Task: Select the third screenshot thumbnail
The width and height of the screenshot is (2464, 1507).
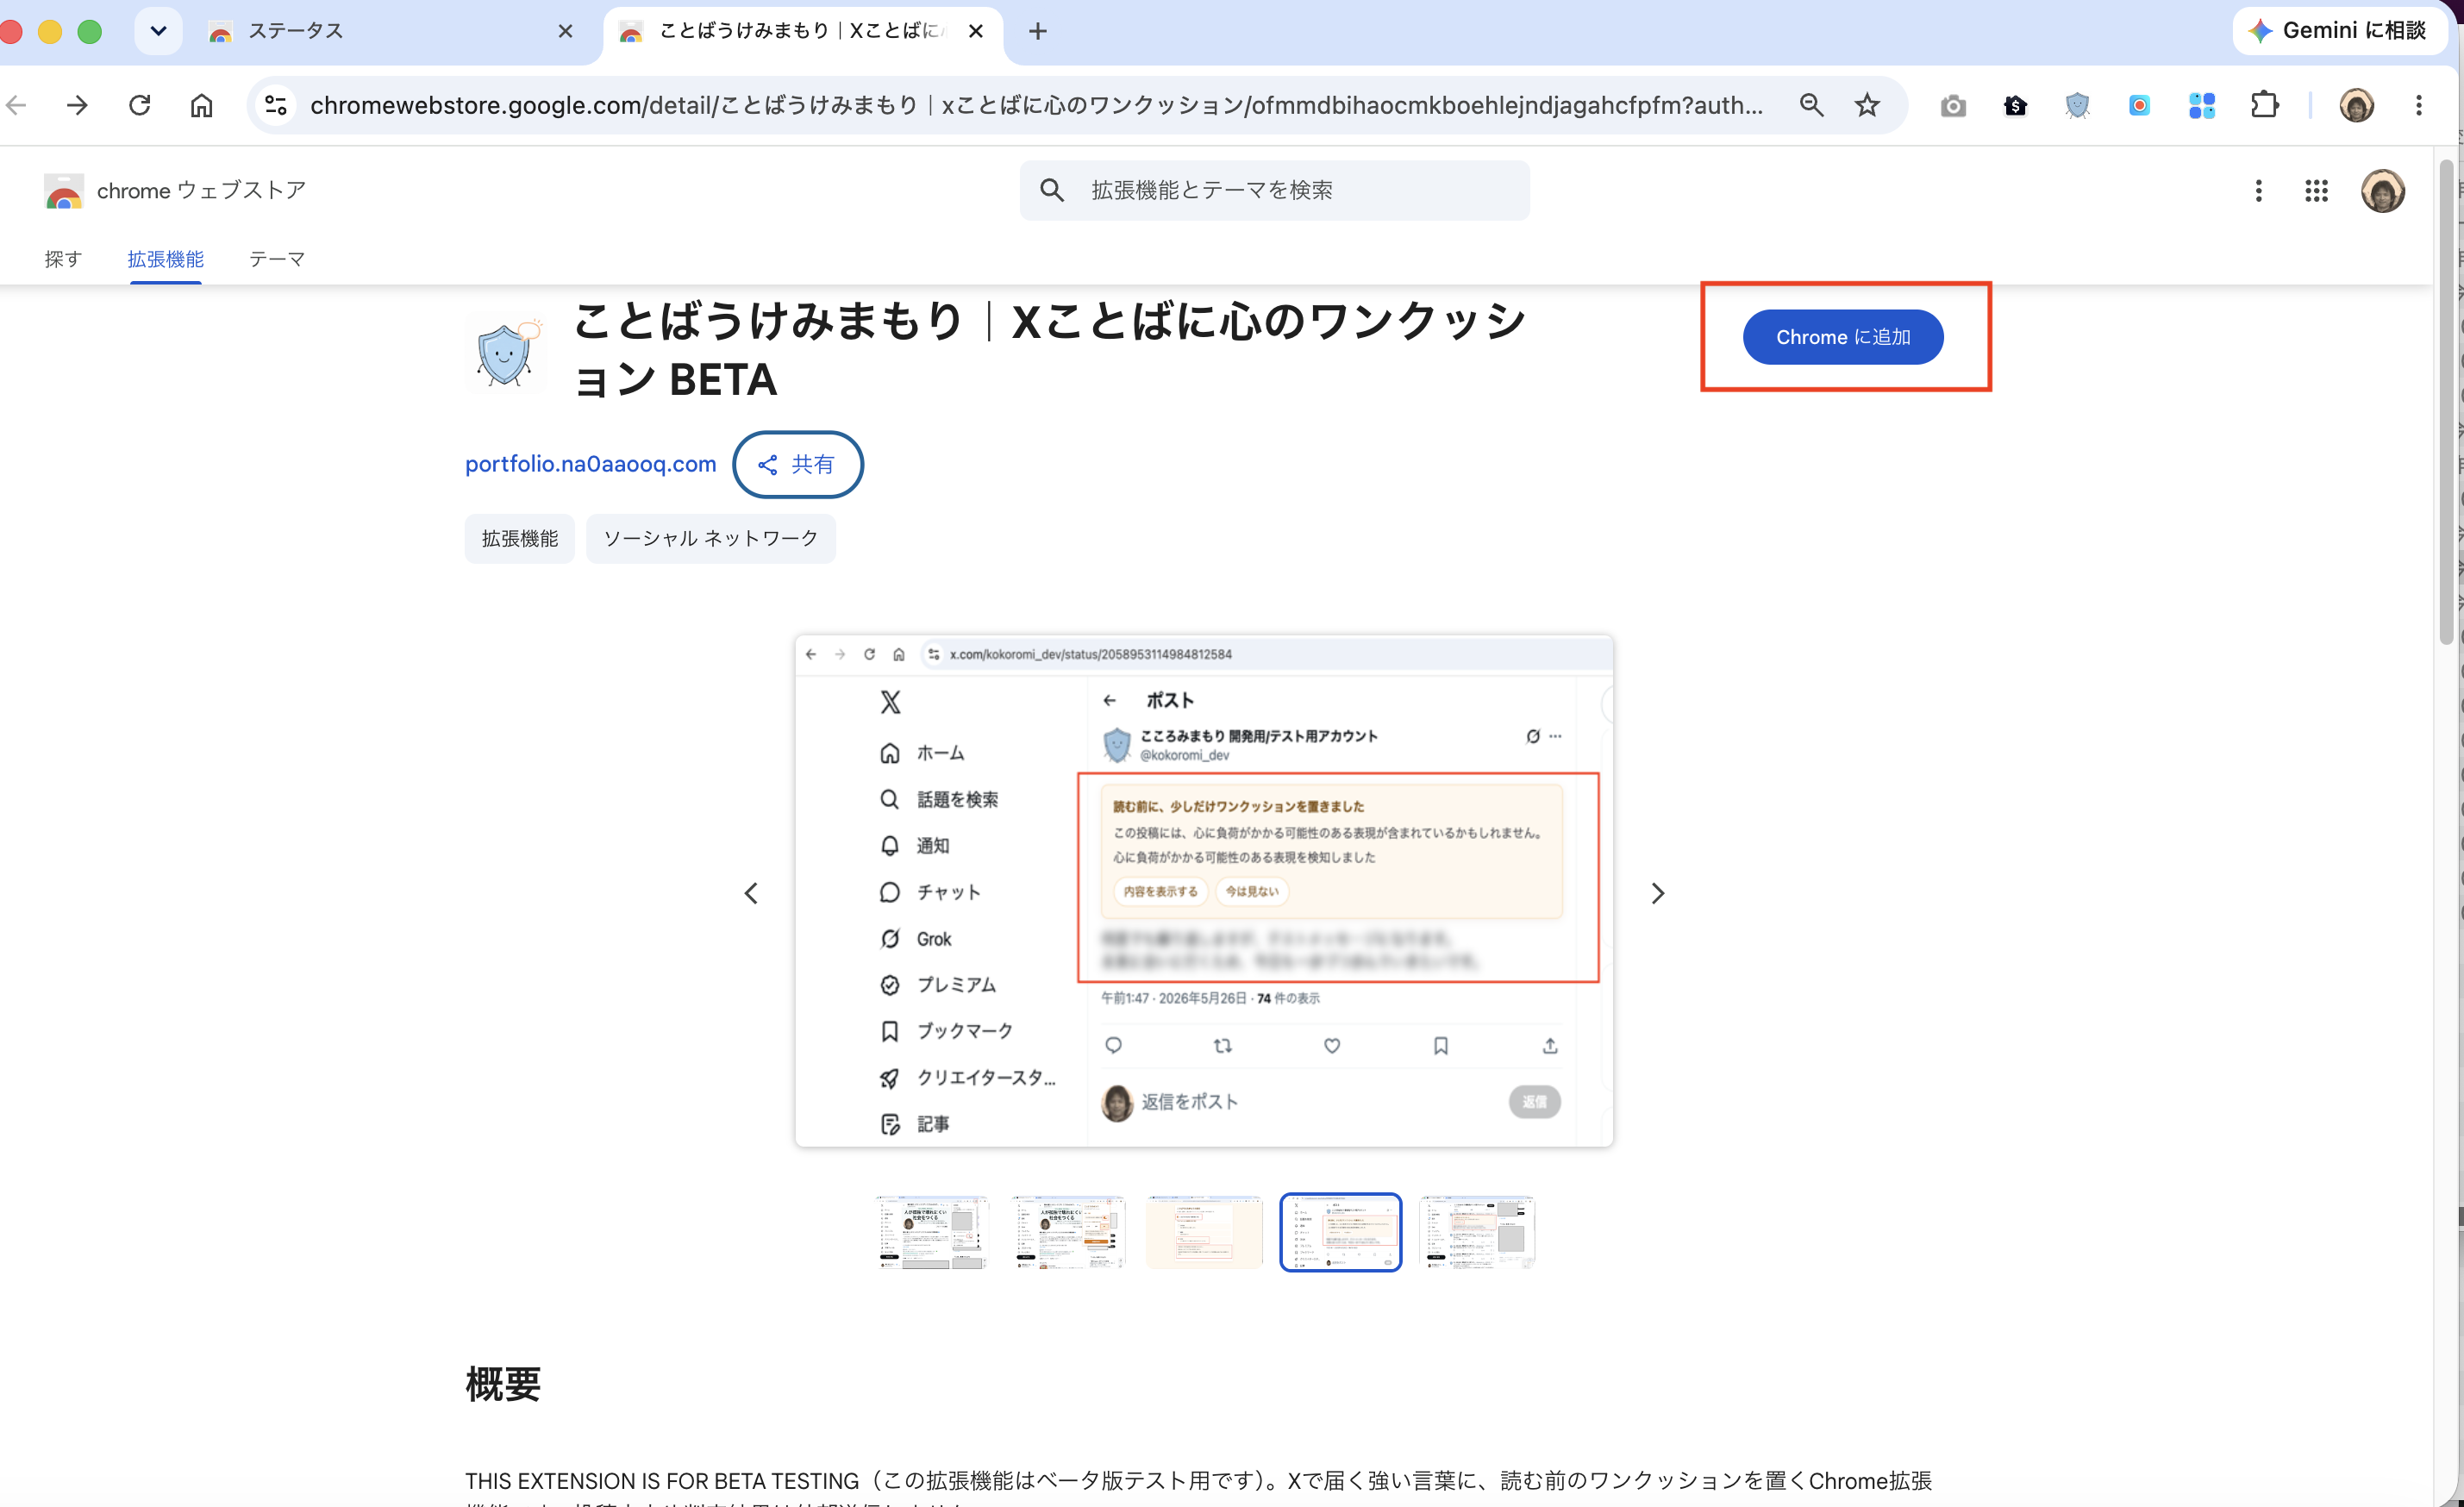Action: [1204, 1232]
